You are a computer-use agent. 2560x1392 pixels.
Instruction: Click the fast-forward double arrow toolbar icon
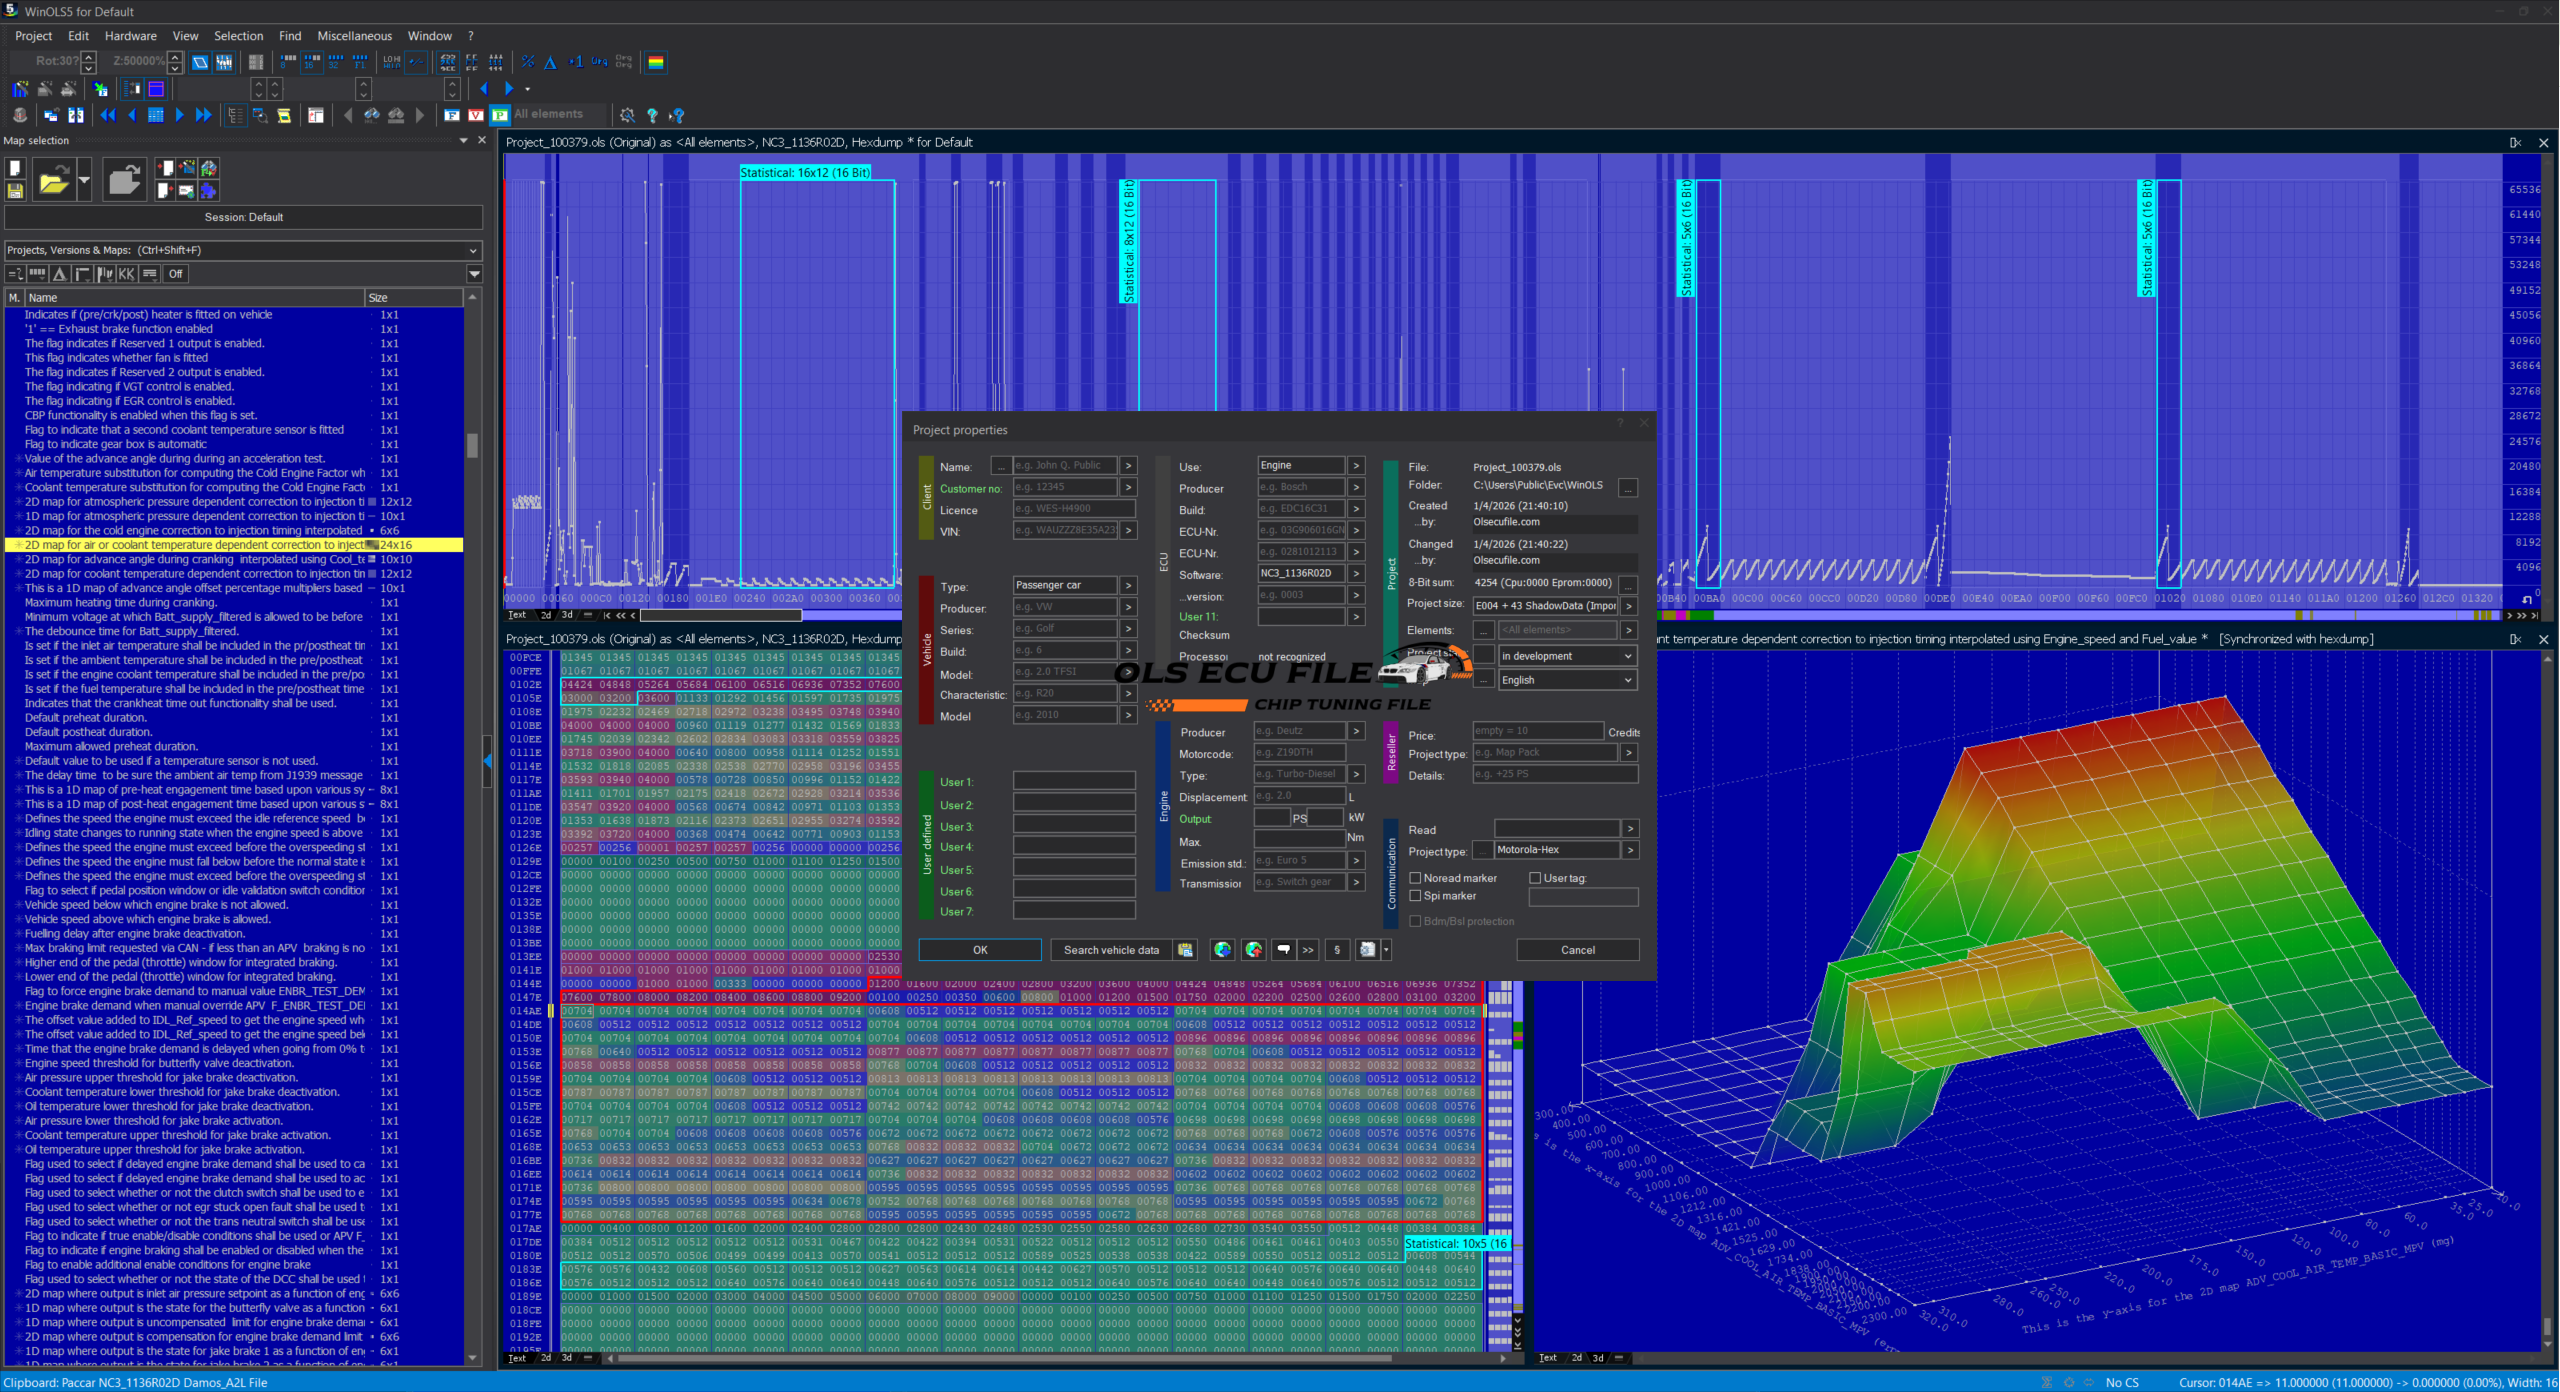pyautogui.click(x=203, y=115)
